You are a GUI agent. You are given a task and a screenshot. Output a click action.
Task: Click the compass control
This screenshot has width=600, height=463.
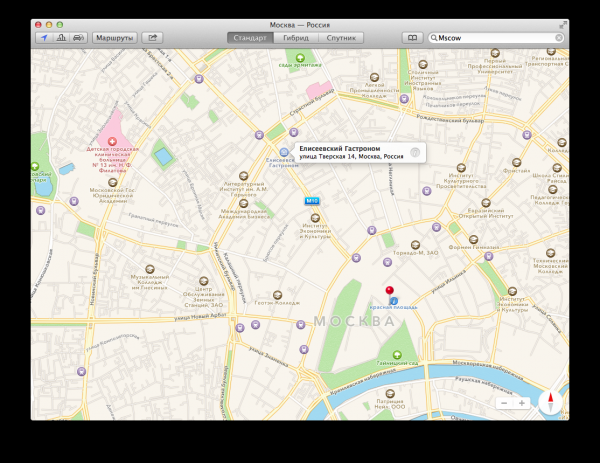[550, 403]
